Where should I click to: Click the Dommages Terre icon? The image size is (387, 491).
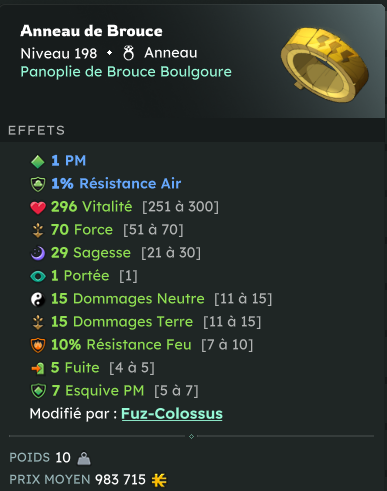(x=38, y=322)
